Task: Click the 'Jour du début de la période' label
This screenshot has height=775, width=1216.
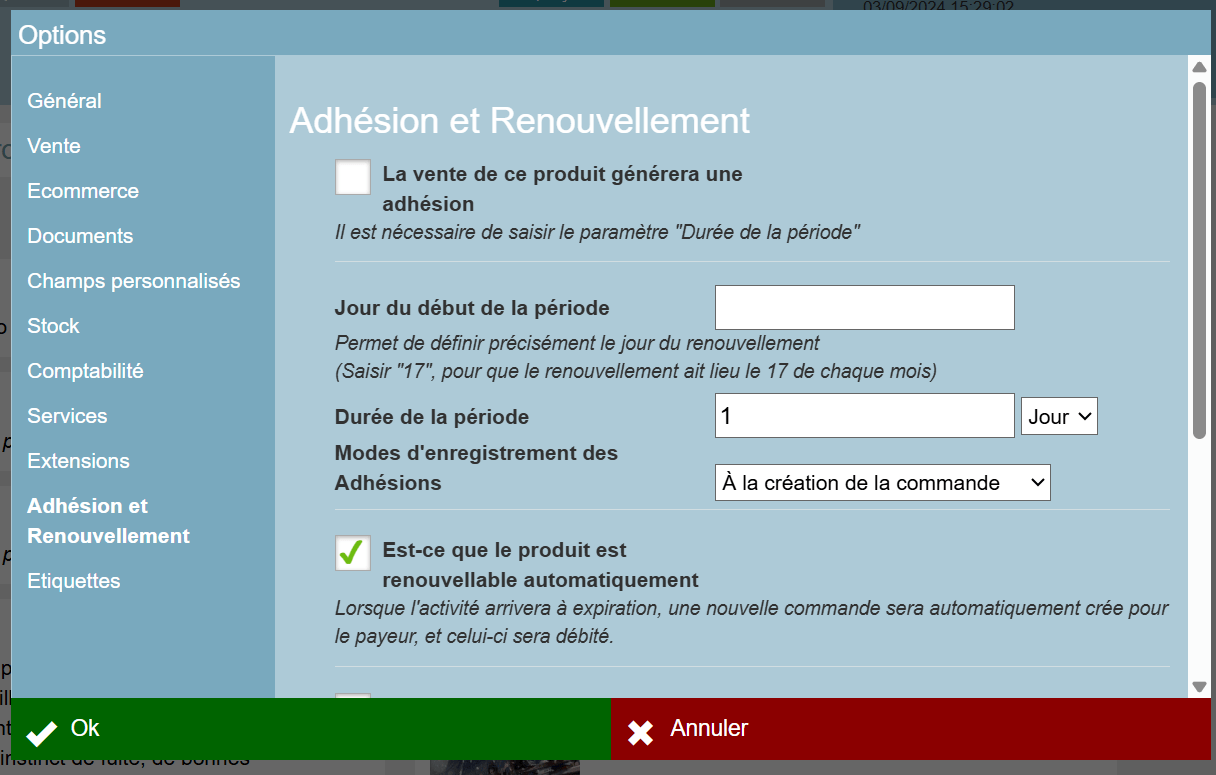Action: [x=472, y=308]
